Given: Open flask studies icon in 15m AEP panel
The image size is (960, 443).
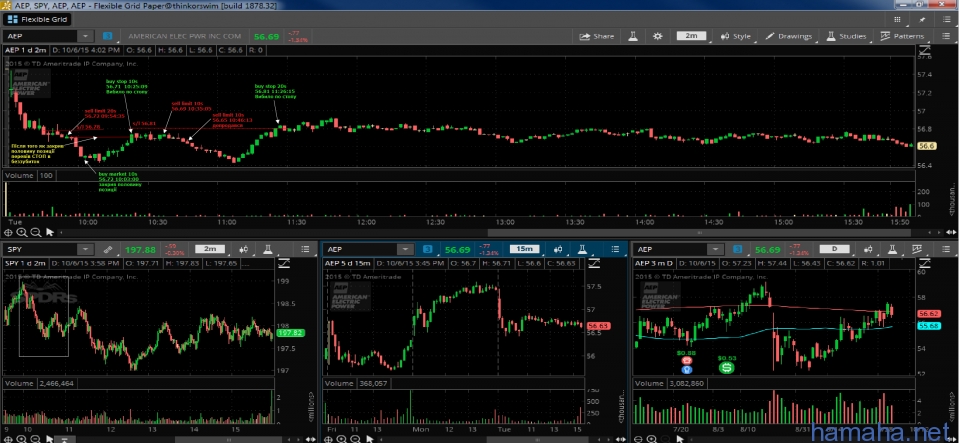Looking at the screenshot, I should [x=581, y=250].
